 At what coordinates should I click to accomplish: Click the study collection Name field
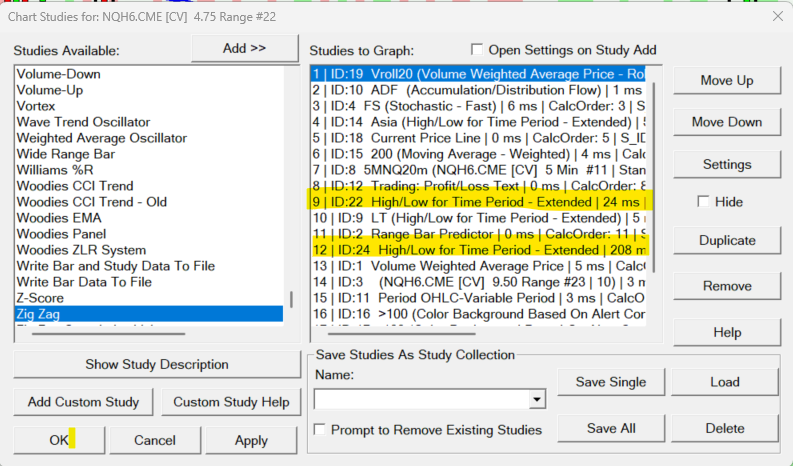tap(422, 400)
